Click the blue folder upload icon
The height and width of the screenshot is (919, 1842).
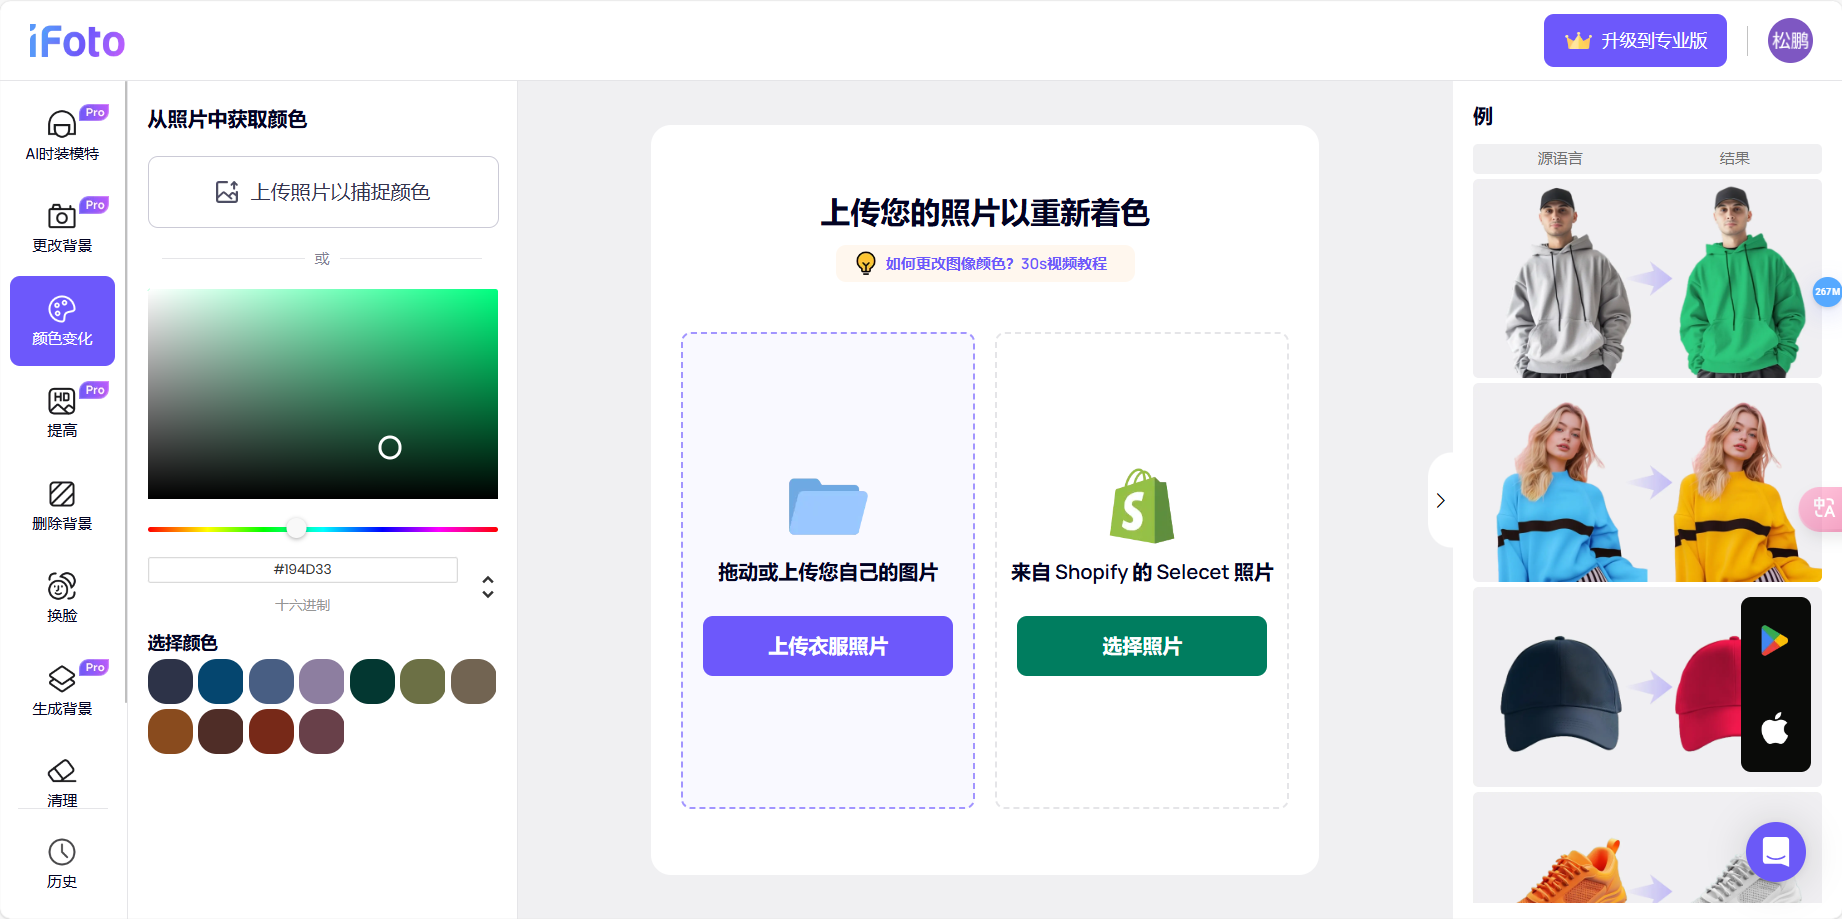(x=828, y=506)
